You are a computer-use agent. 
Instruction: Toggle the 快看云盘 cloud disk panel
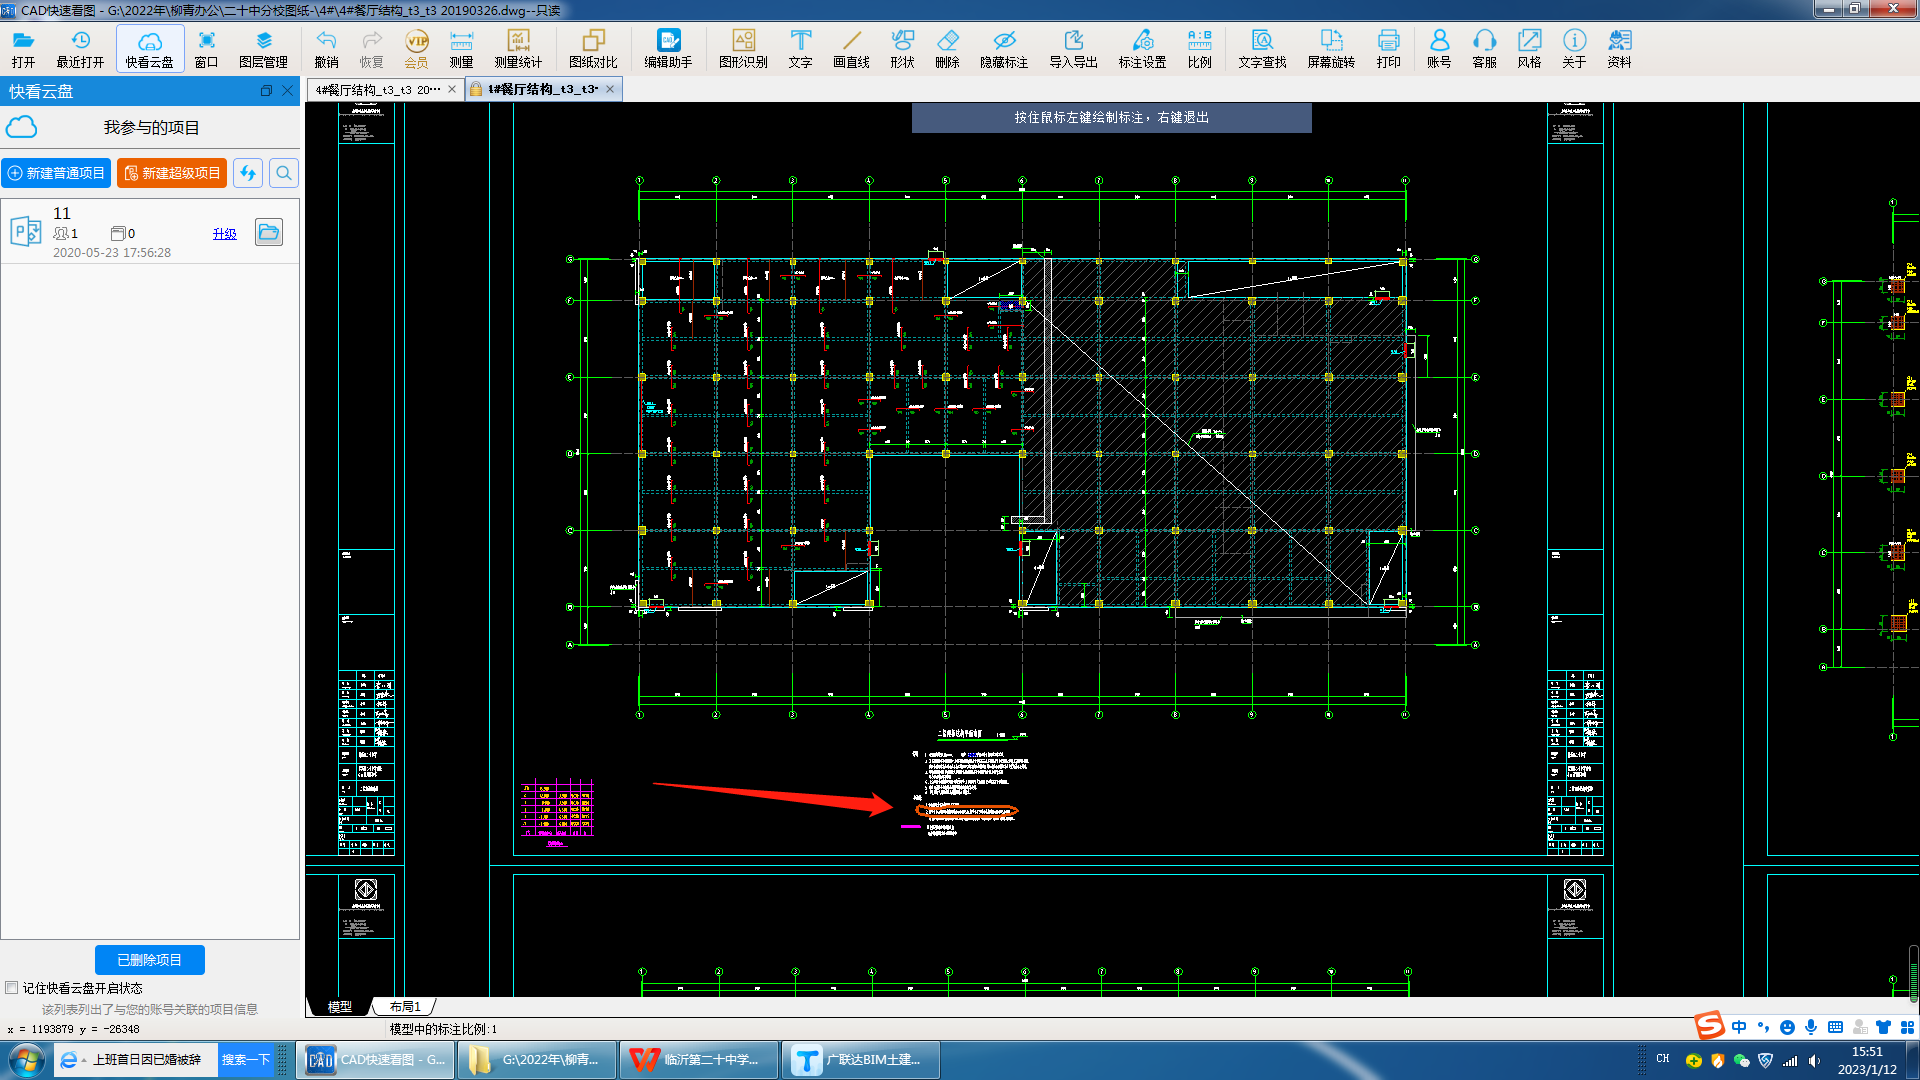(150, 49)
